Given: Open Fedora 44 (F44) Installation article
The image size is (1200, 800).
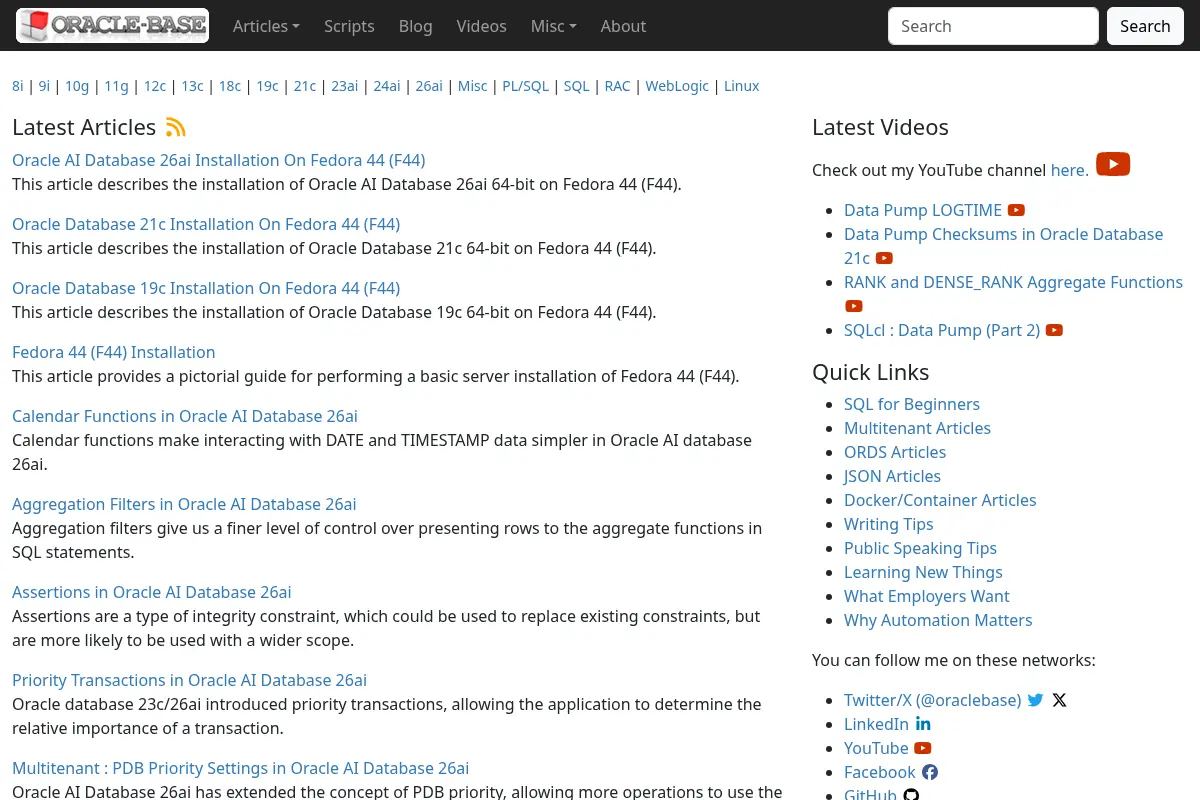Looking at the screenshot, I should (114, 352).
